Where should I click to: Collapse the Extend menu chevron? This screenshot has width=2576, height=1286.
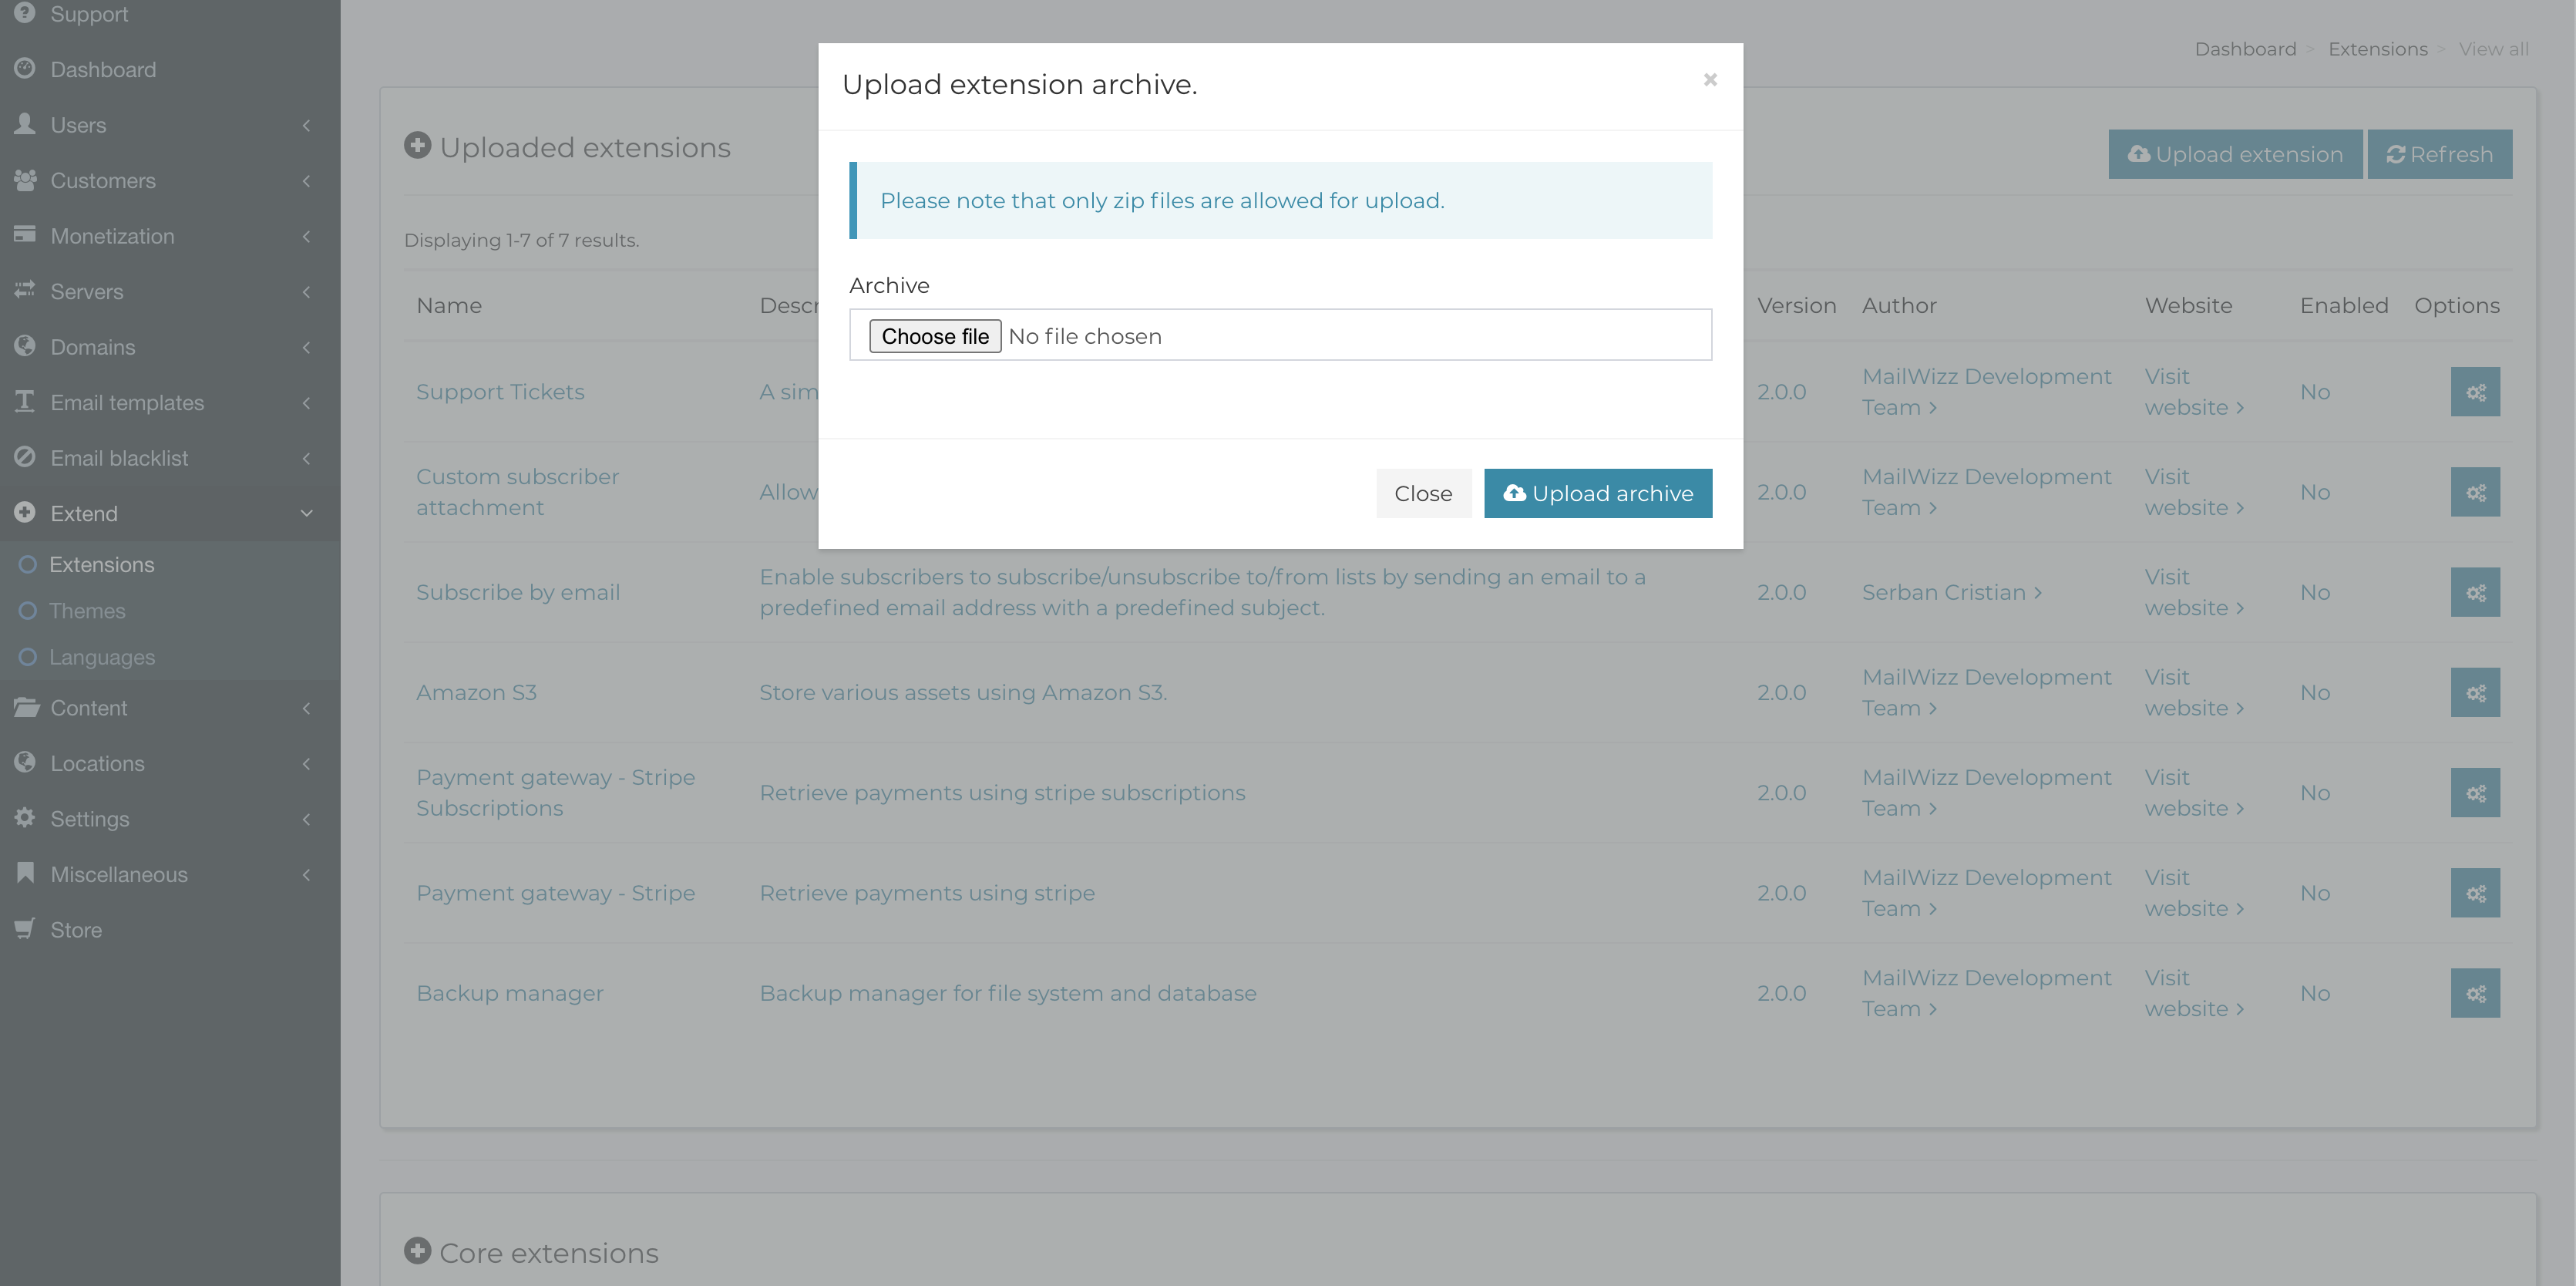coord(306,514)
